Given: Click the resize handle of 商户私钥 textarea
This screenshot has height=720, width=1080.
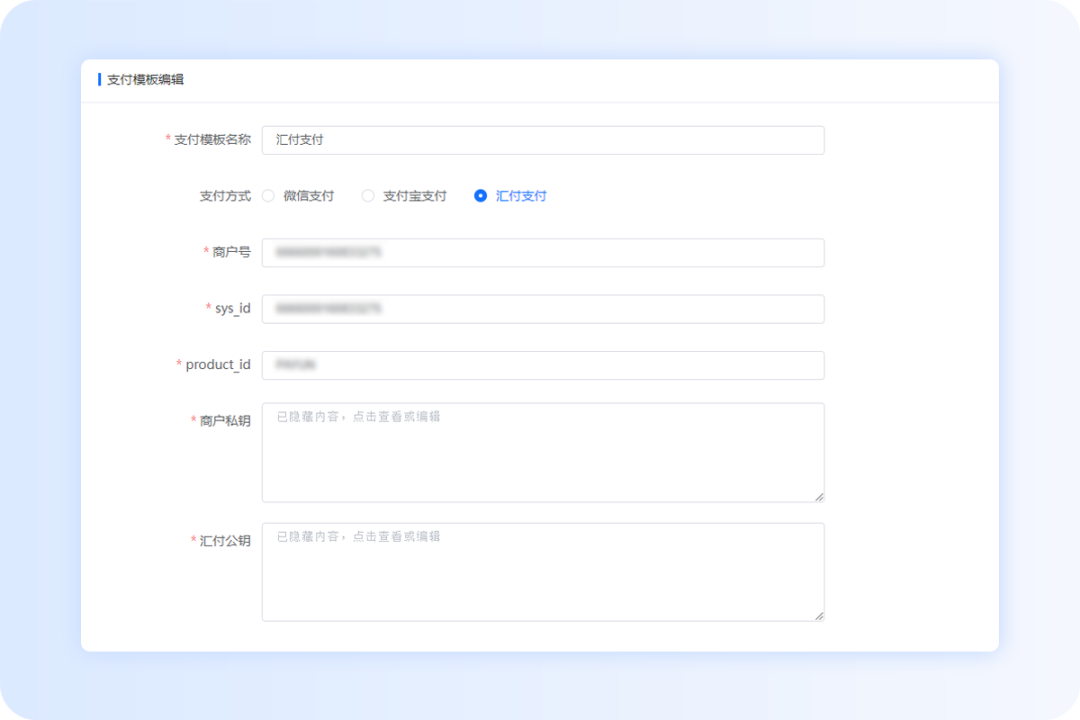Looking at the screenshot, I should click(819, 495).
